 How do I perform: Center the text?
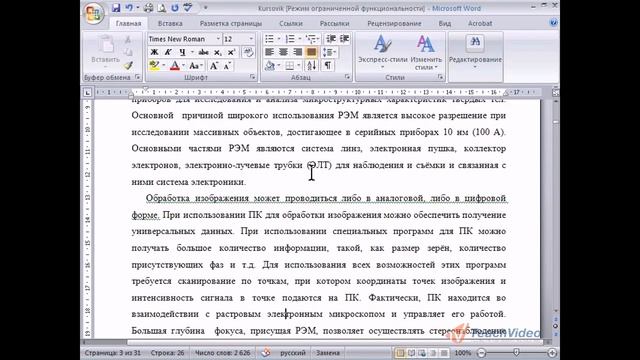tap(283, 52)
